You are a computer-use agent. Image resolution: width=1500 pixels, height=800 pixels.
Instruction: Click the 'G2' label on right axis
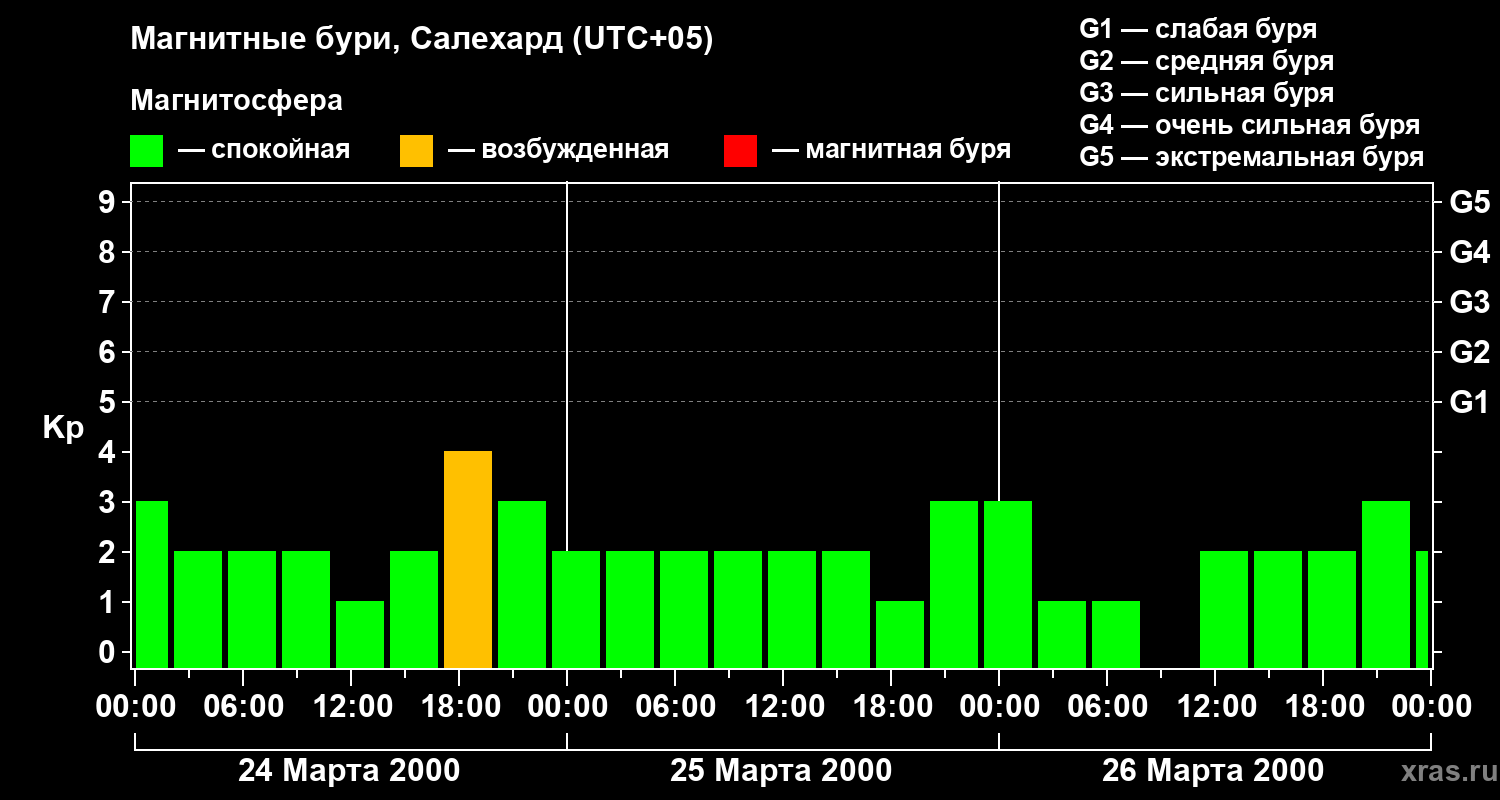(1469, 352)
